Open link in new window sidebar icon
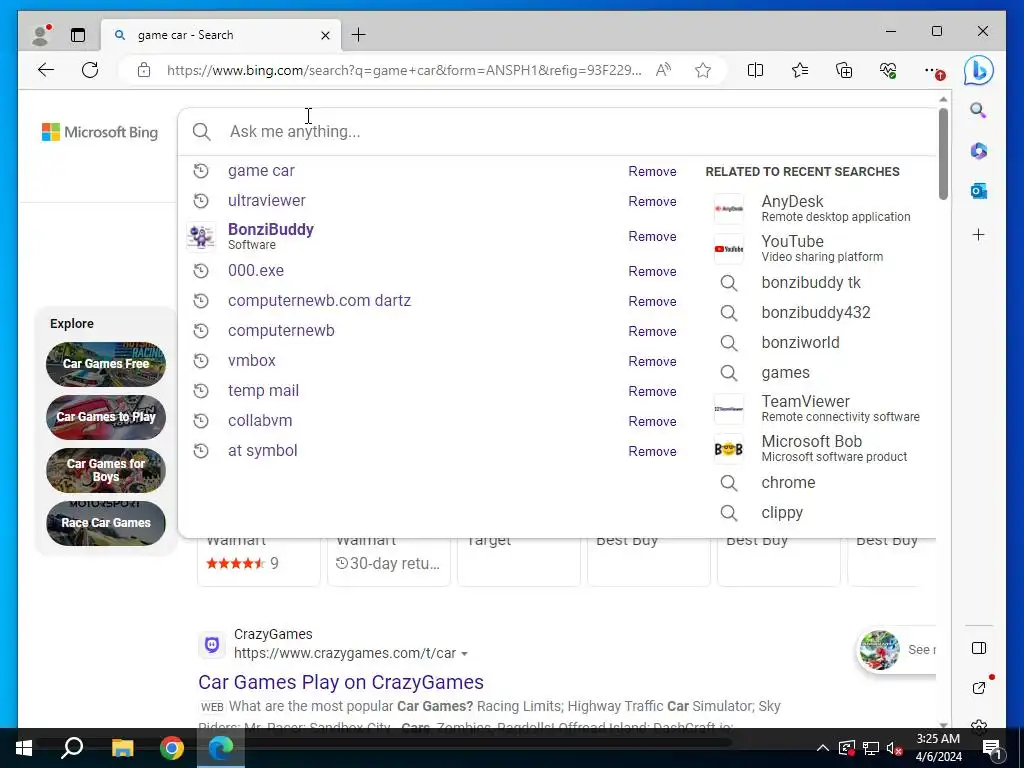1024x768 pixels. pyautogui.click(x=979, y=687)
